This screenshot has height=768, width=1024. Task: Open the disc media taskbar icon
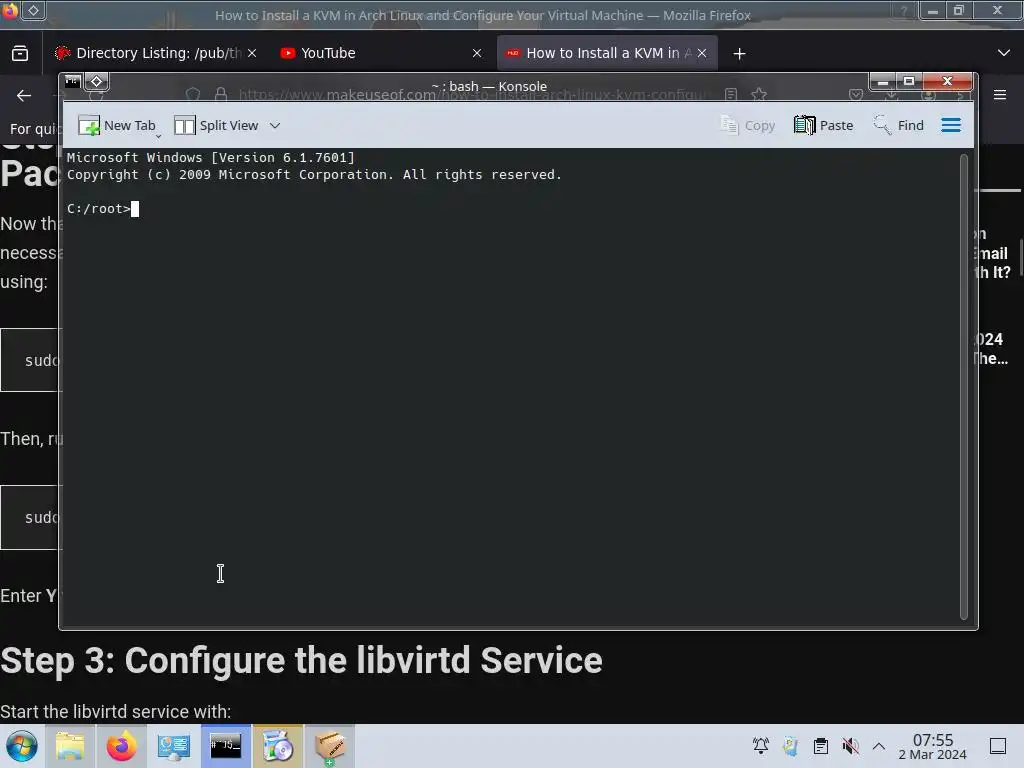tap(278, 746)
